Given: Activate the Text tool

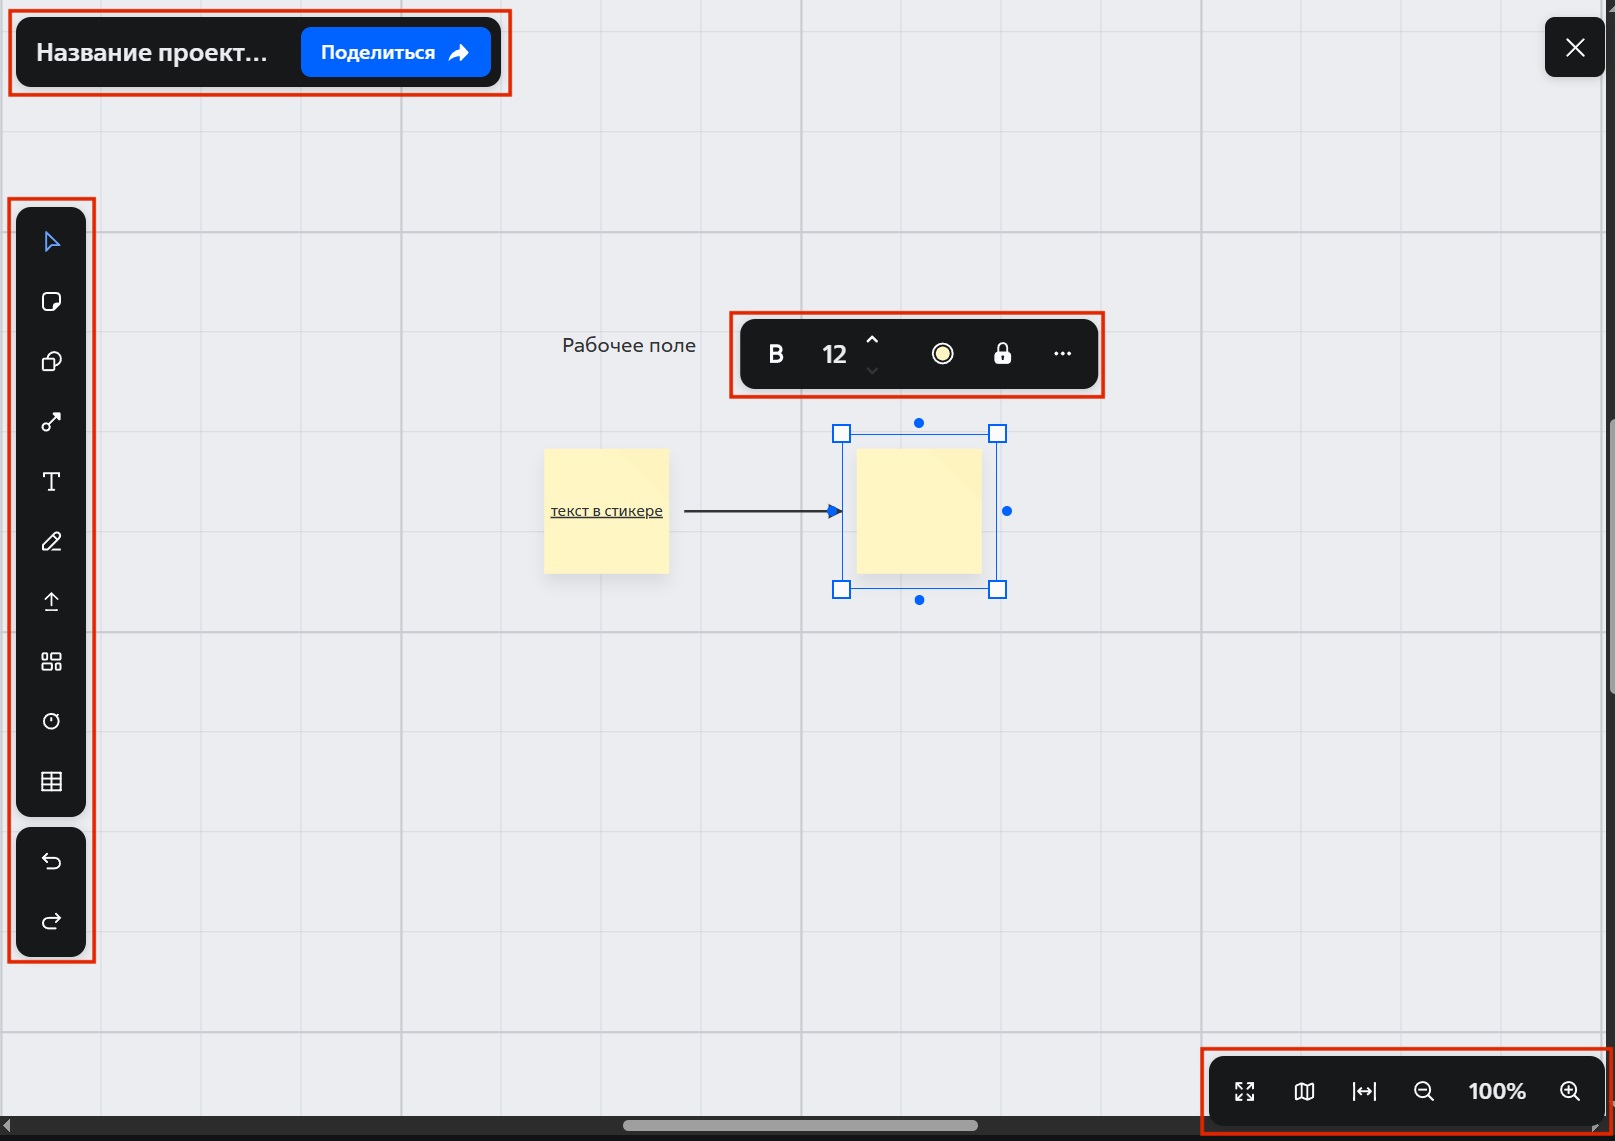Looking at the screenshot, I should coord(52,482).
